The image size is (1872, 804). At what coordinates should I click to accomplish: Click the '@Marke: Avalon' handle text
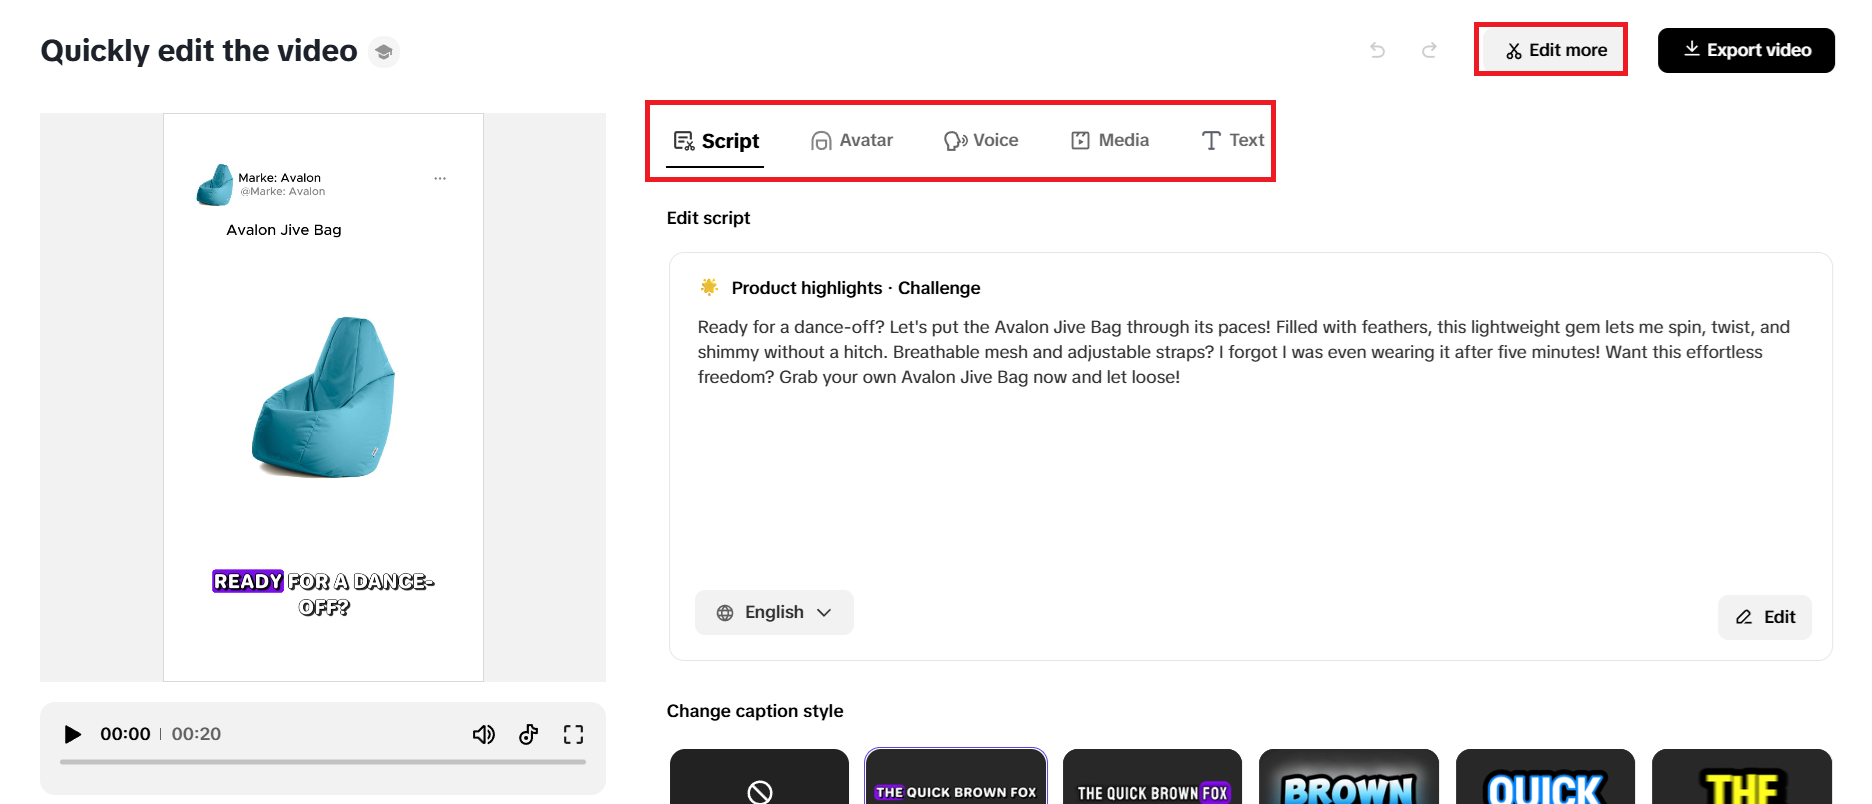pyautogui.click(x=283, y=192)
